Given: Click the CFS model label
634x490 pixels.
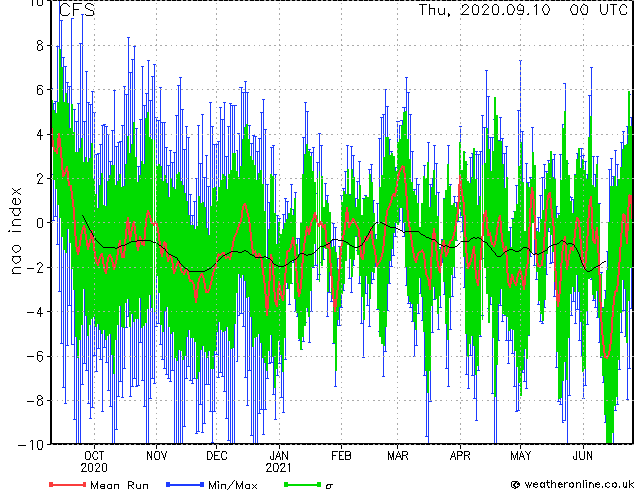Looking at the screenshot, I should (x=77, y=10).
